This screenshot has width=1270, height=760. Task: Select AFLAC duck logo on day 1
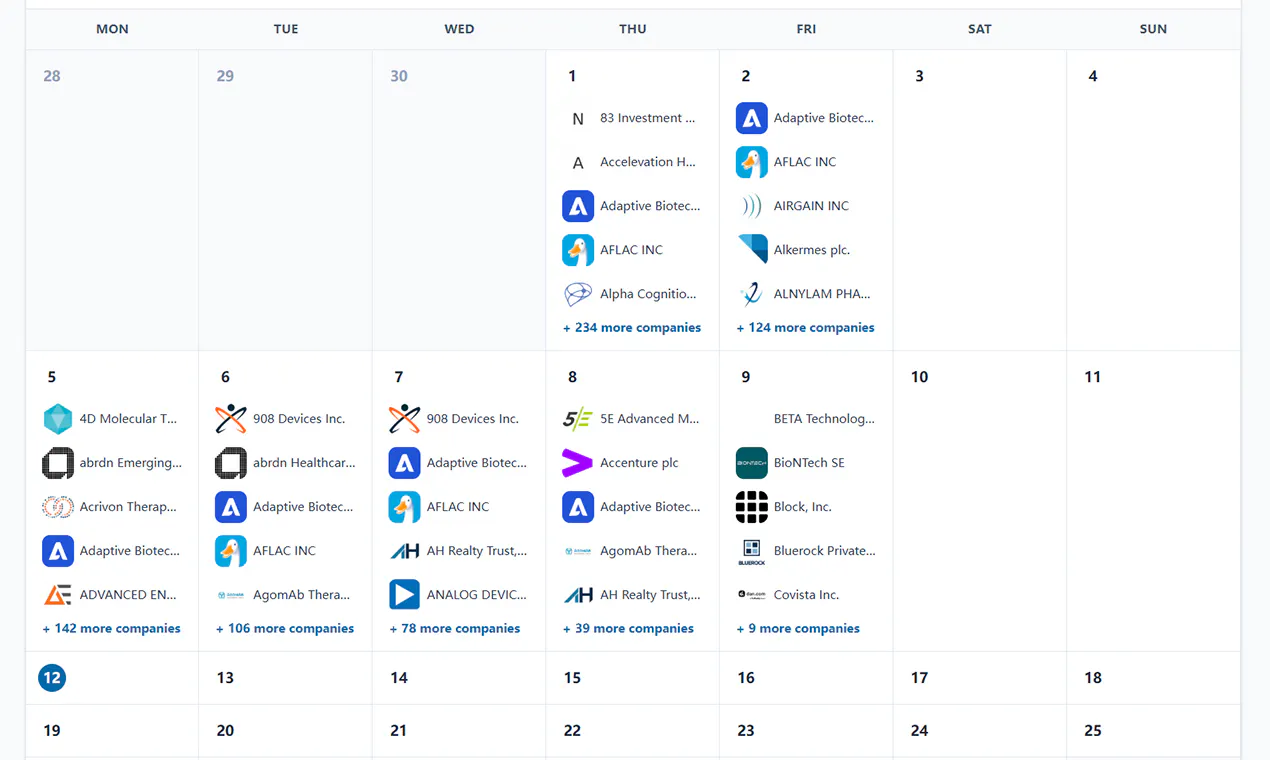[x=578, y=250]
